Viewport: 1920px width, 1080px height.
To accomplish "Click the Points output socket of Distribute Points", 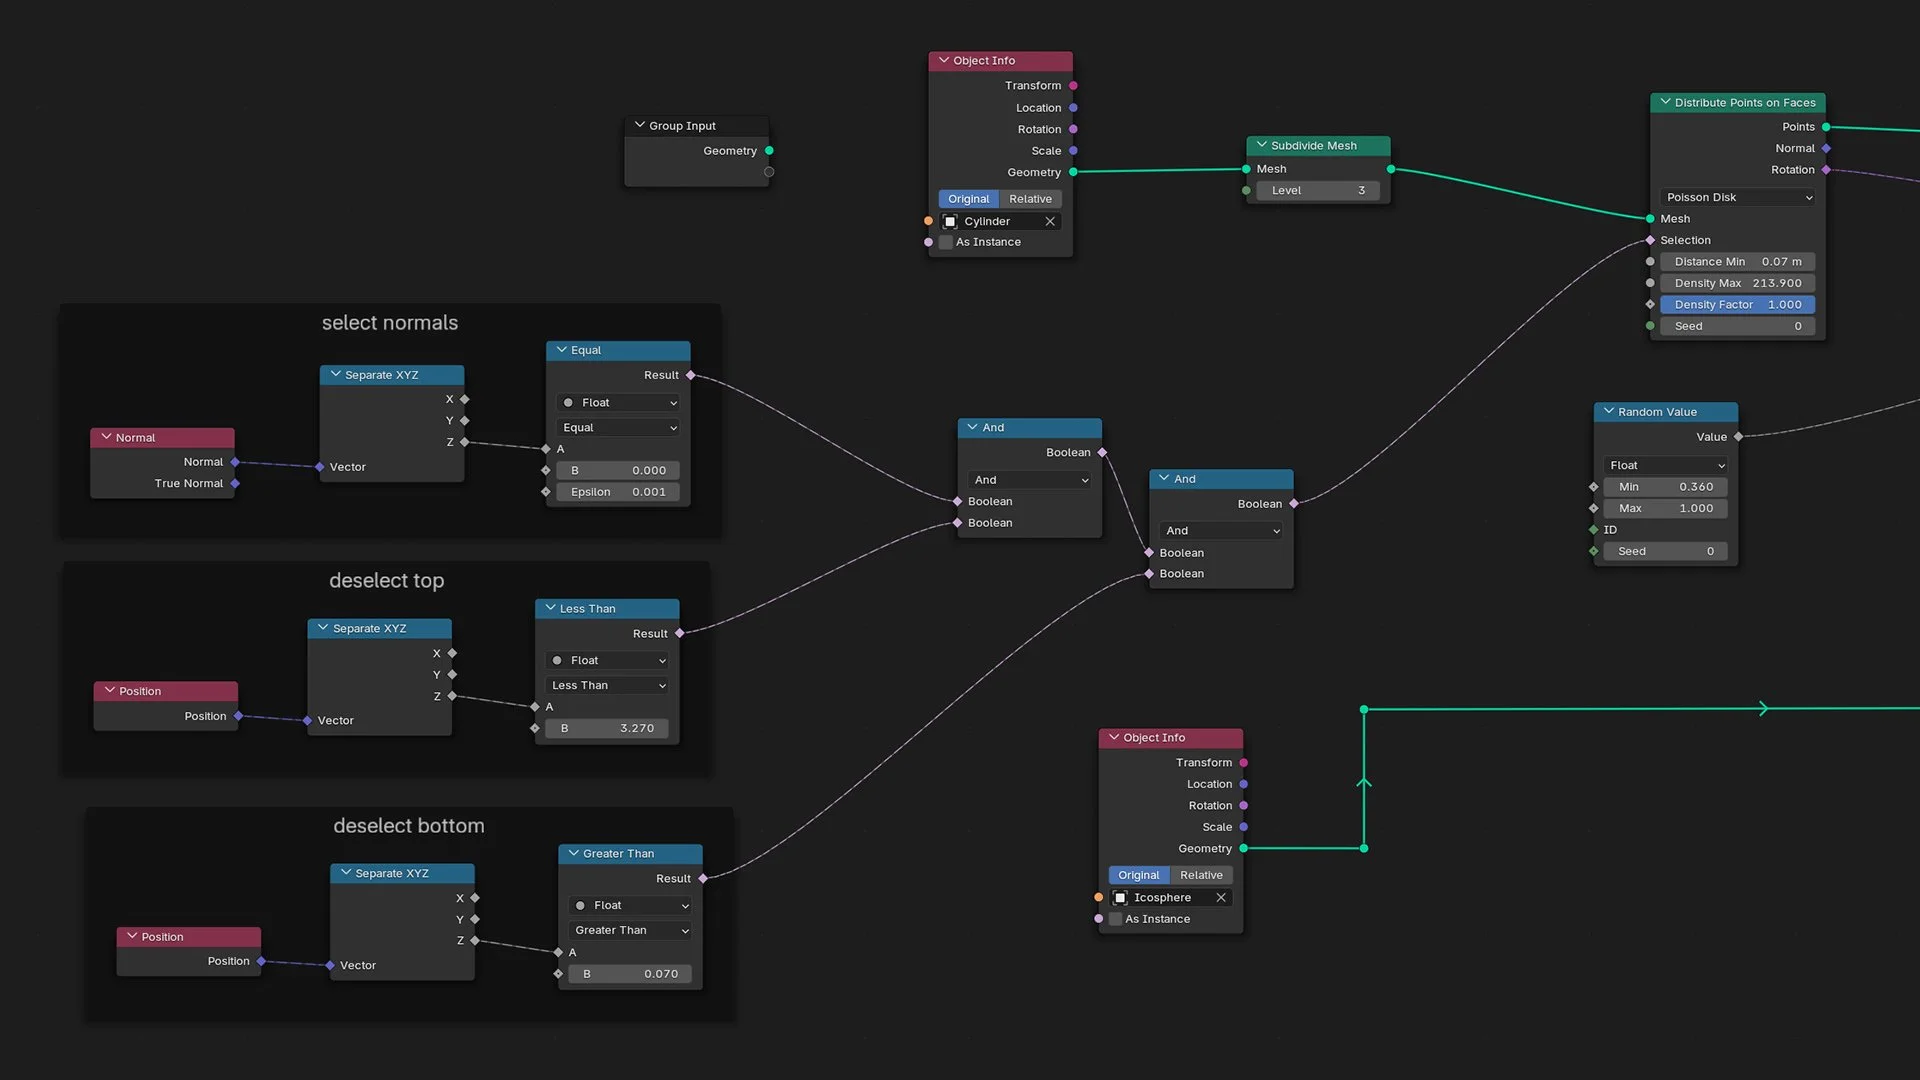I will click(1826, 127).
